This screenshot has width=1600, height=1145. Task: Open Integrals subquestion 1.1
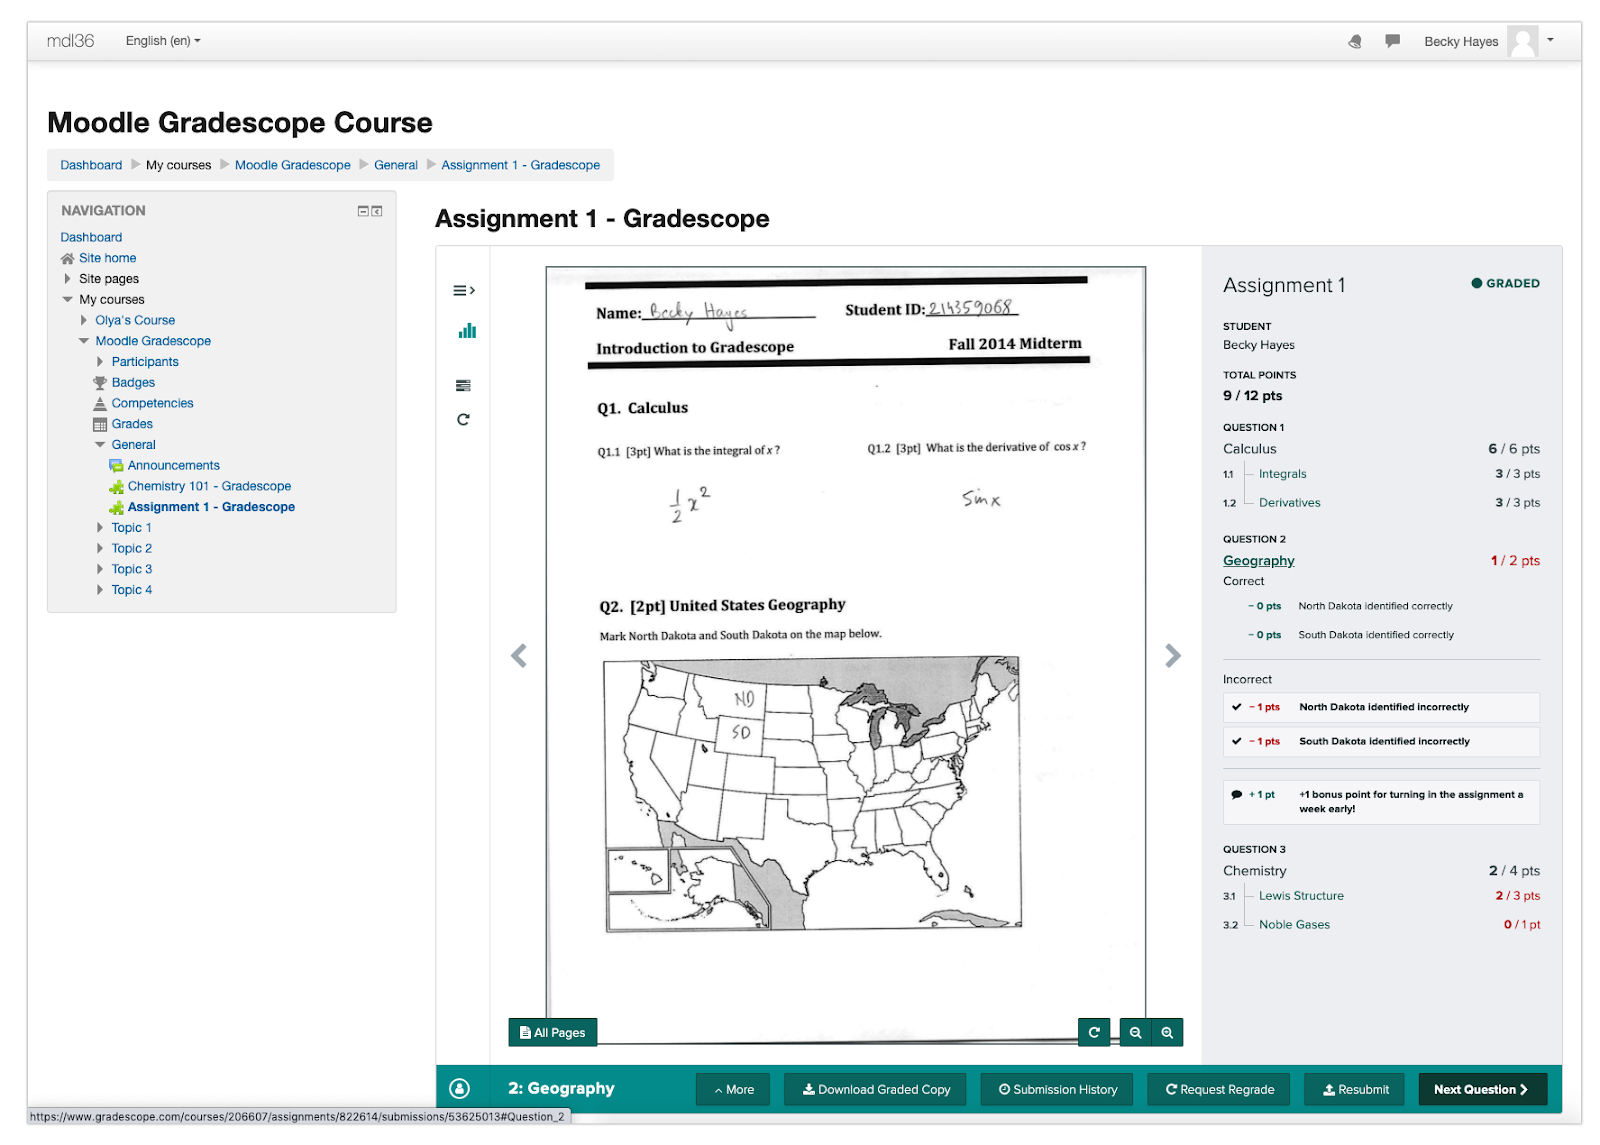click(1283, 474)
